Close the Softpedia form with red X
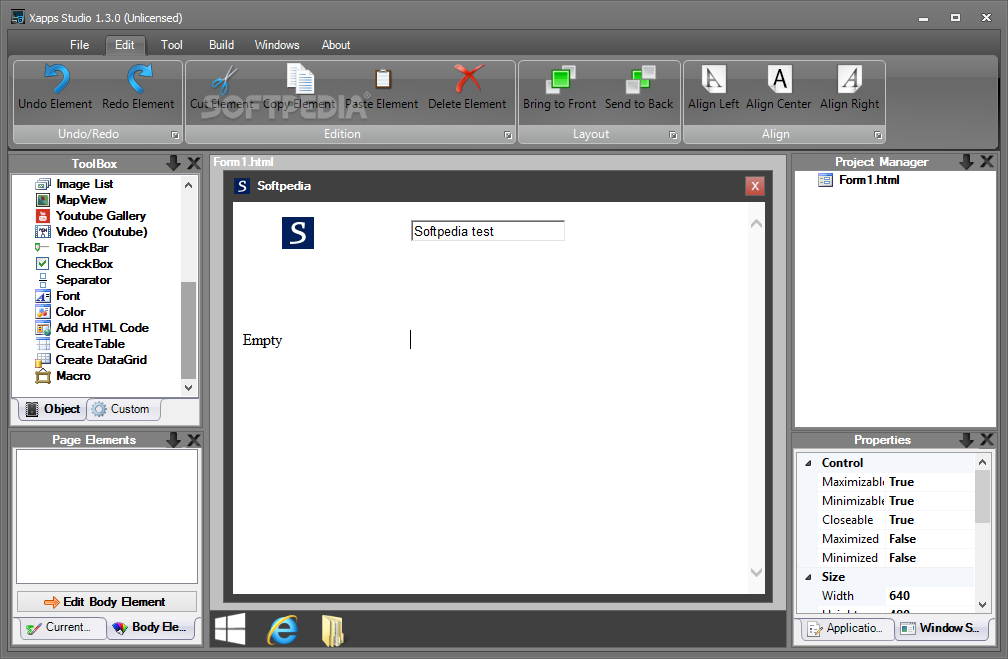Viewport: 1008px width, 659px height. 755,186
